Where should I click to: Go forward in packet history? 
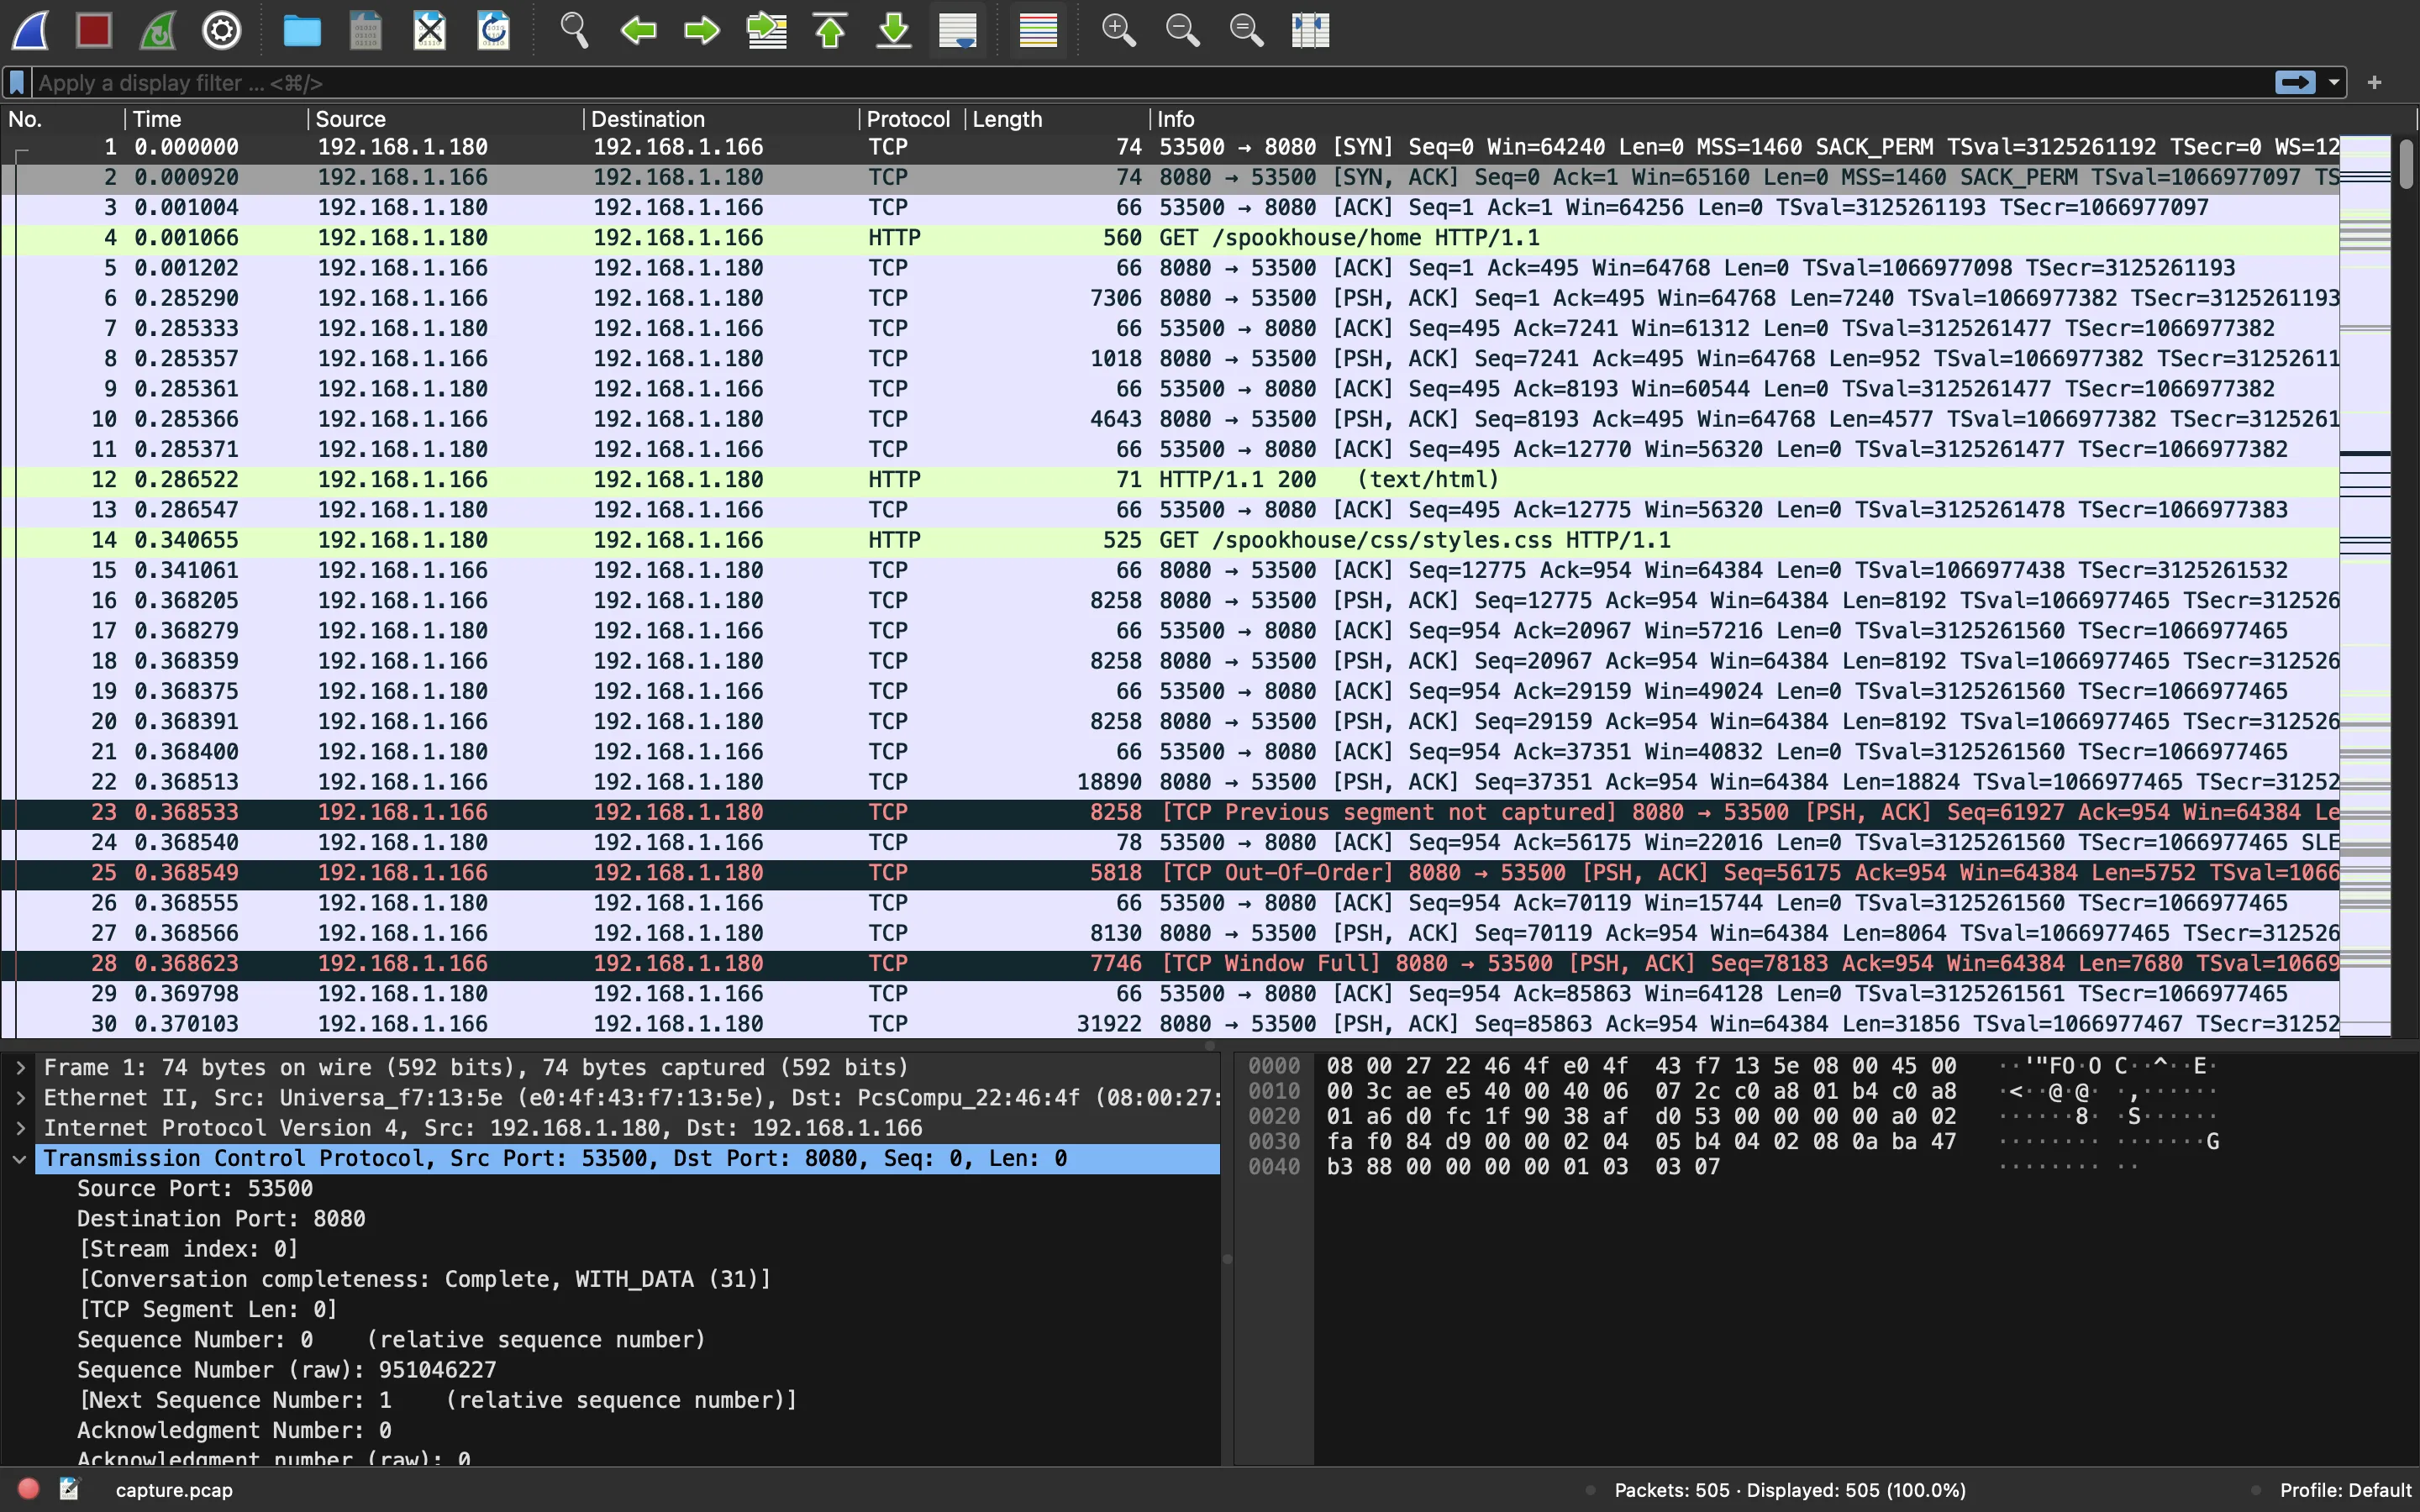702,31
